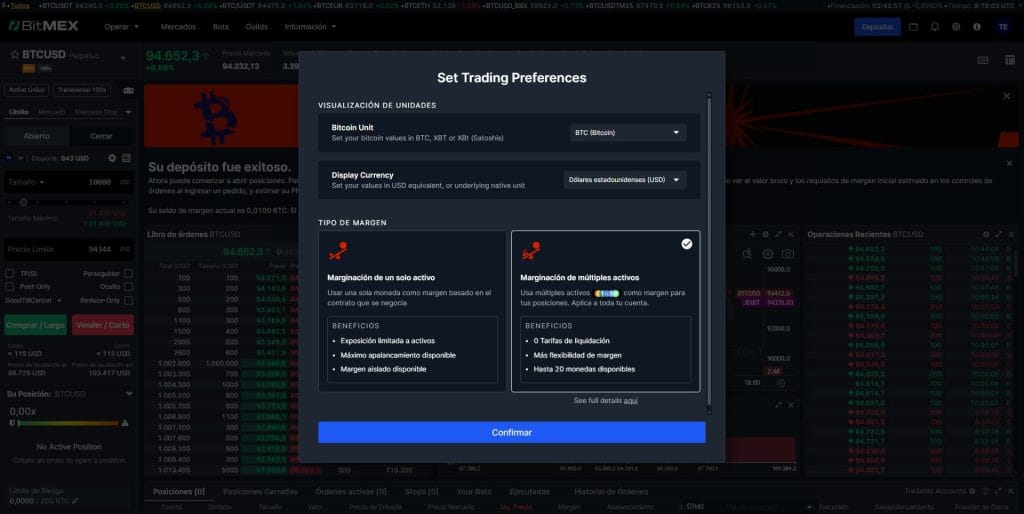Click the calculator icon beside Disponible balance
Screen dimensions: 1024x514
click(x=126, y=158)
